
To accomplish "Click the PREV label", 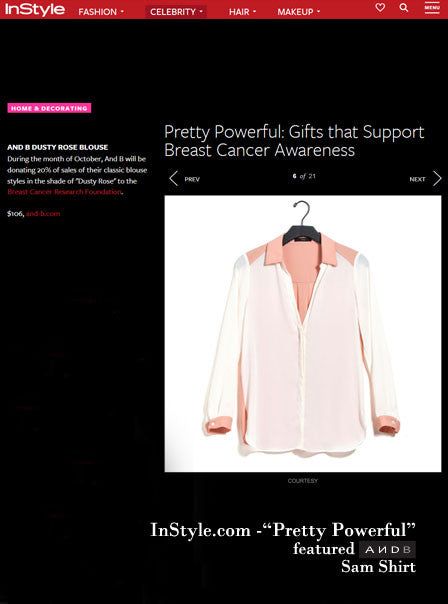I will [192, 179].
